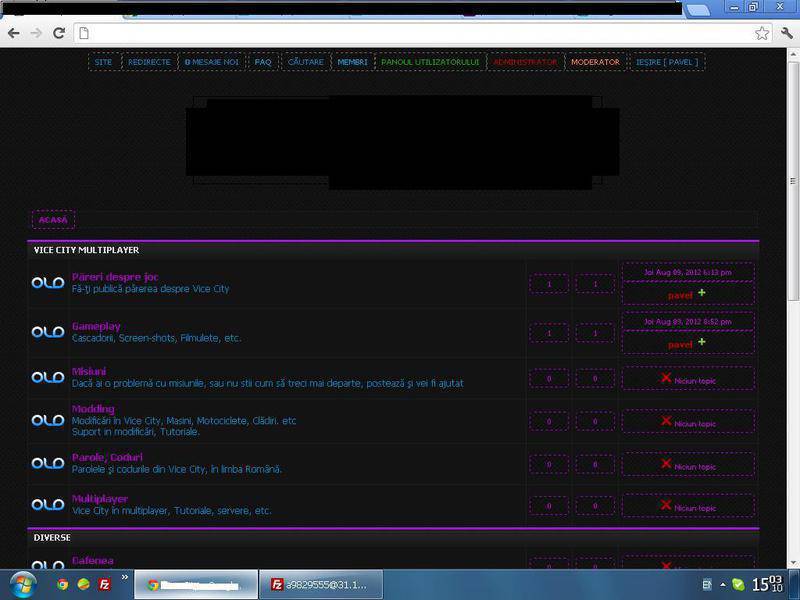
Task: Click the ACASĂ breadcrumb link
Action: [54, 220]
